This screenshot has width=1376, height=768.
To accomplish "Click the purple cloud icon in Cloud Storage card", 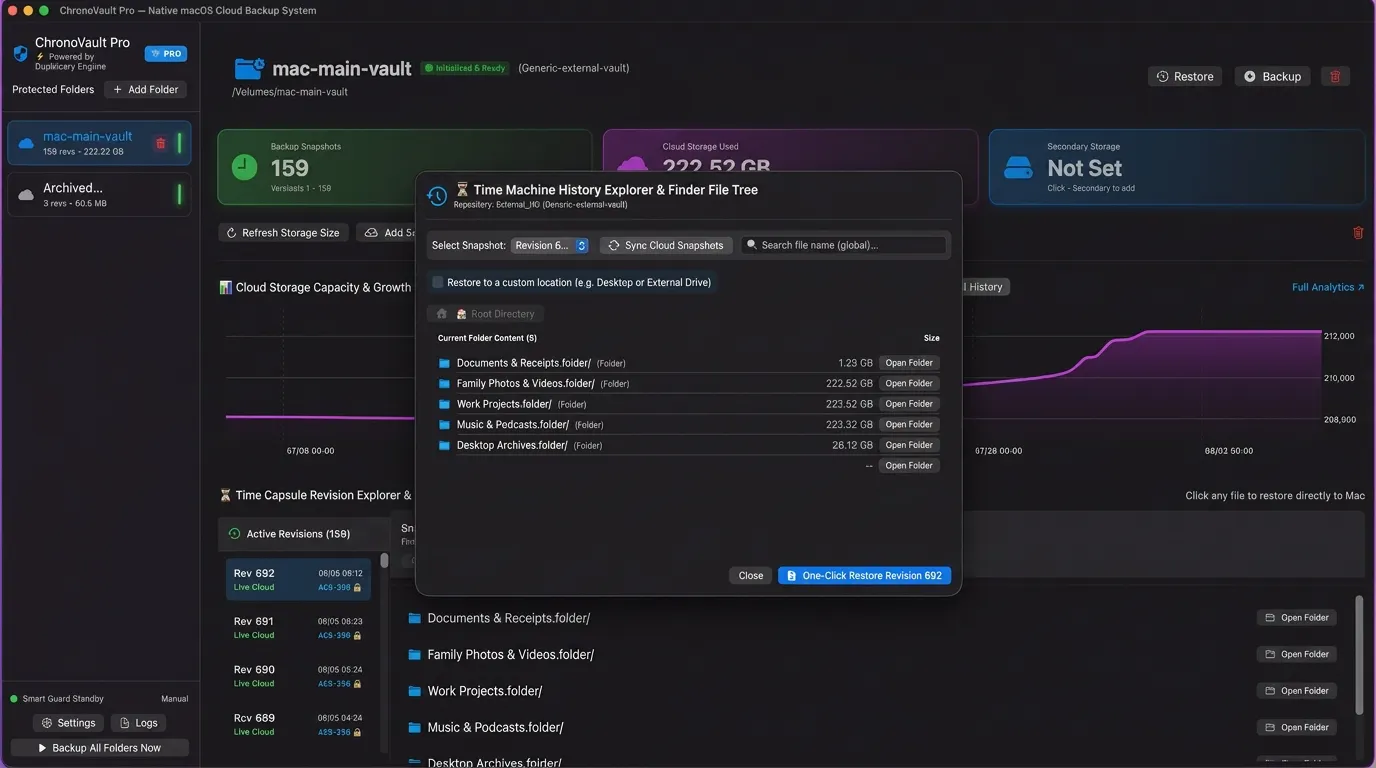I will click(x=632, y=166).
